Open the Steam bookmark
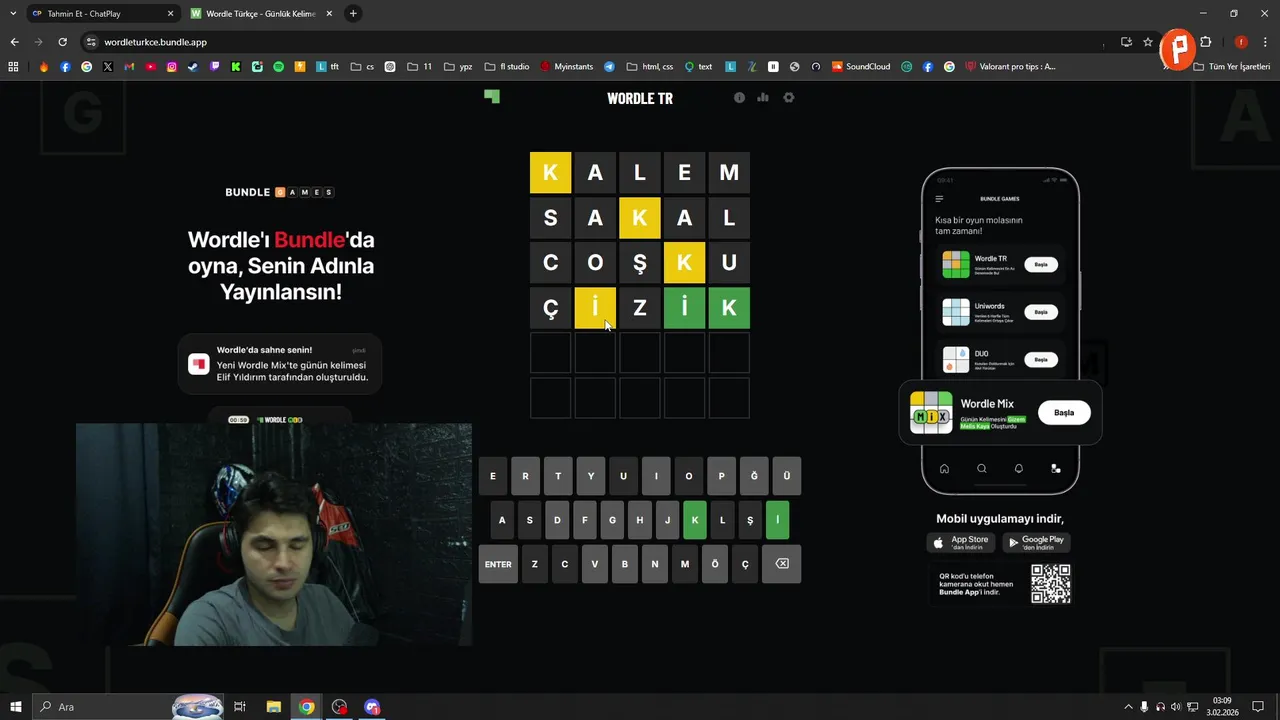This screenshot has width=1280, height=720. (x=193, y=67)
